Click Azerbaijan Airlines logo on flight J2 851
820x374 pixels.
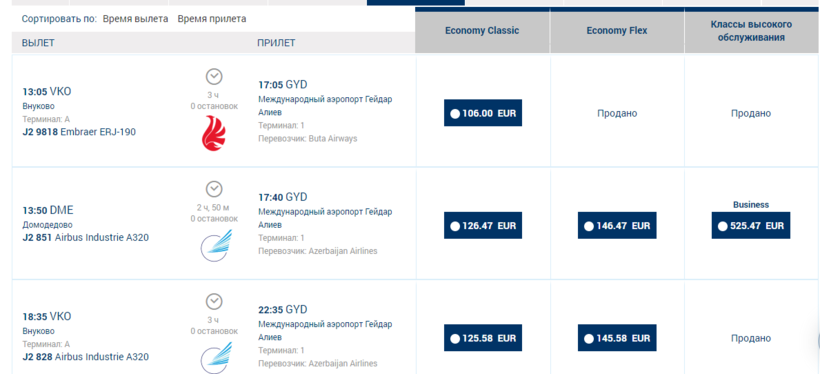tap(217, 246)
